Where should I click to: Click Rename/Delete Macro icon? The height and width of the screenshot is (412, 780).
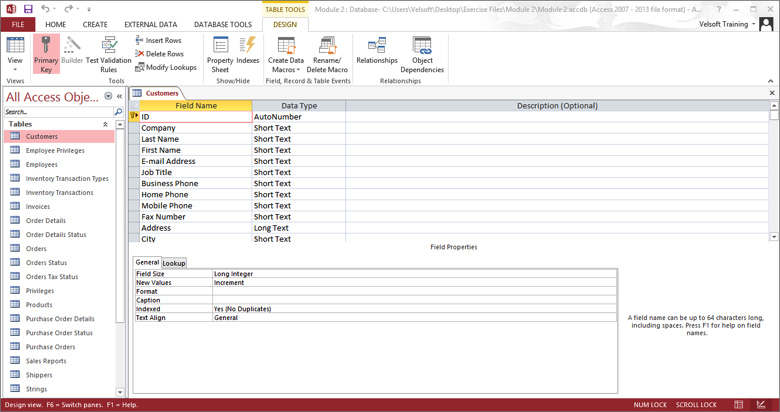(327, 53)
